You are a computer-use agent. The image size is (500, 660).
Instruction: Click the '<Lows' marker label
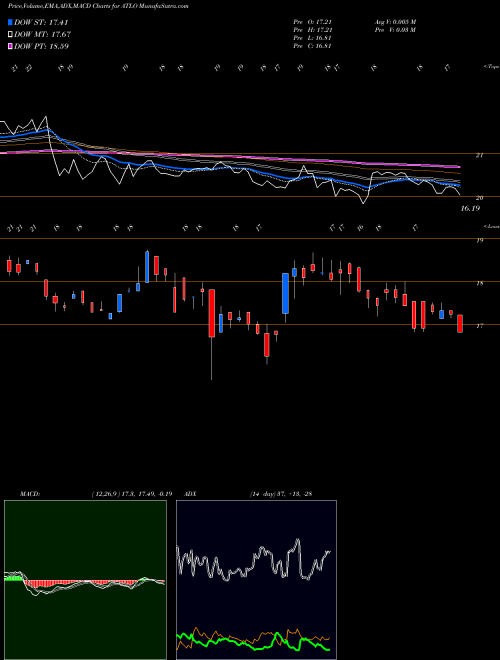(491, 226)
